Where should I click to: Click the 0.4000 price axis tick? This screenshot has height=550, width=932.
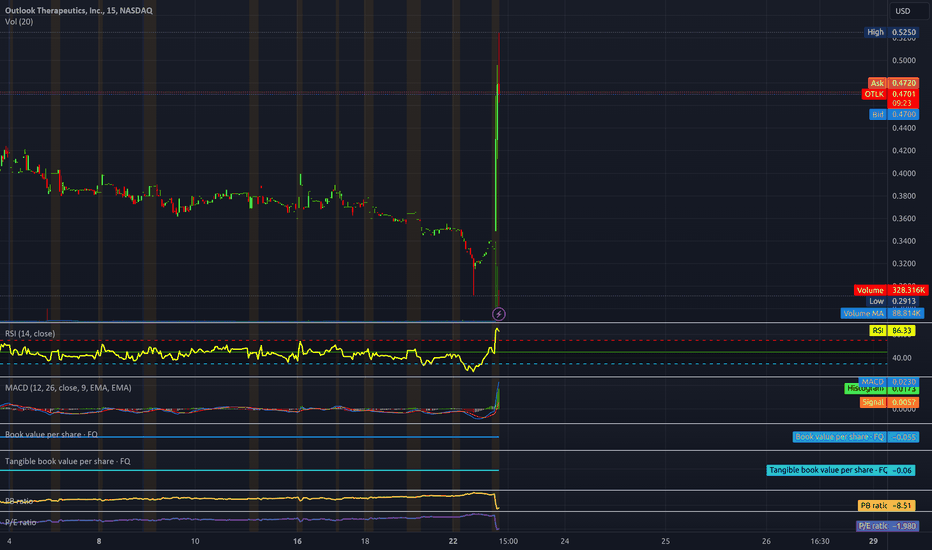(x=903, y=174)
